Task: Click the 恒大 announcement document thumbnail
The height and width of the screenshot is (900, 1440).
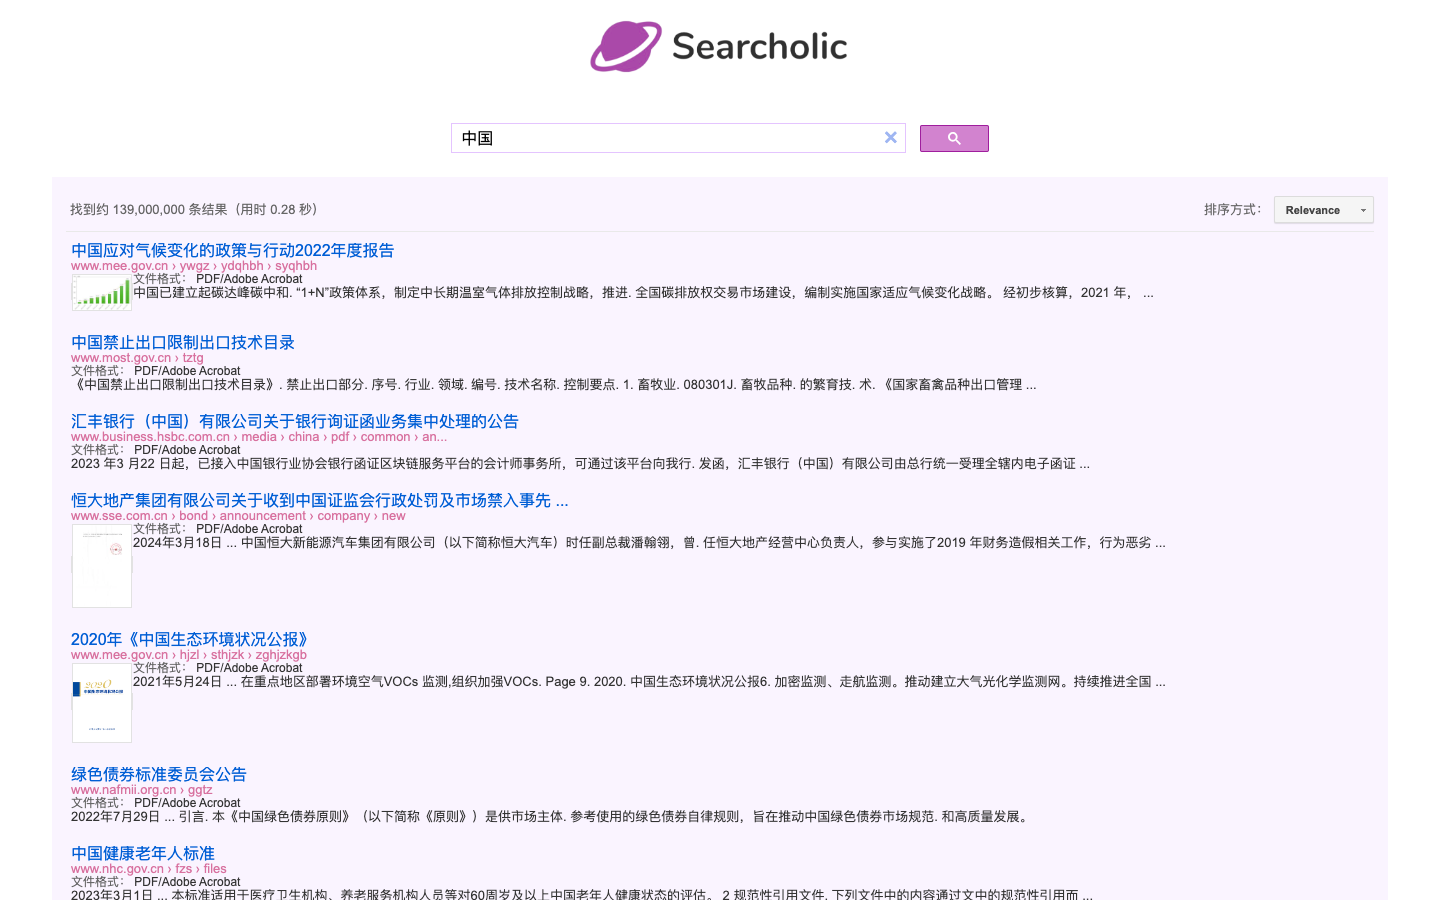Action: click(101, 564)
